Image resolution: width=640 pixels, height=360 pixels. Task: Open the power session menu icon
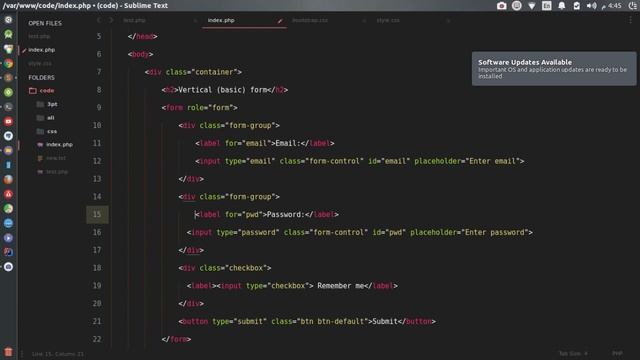(x=632, y=6)
